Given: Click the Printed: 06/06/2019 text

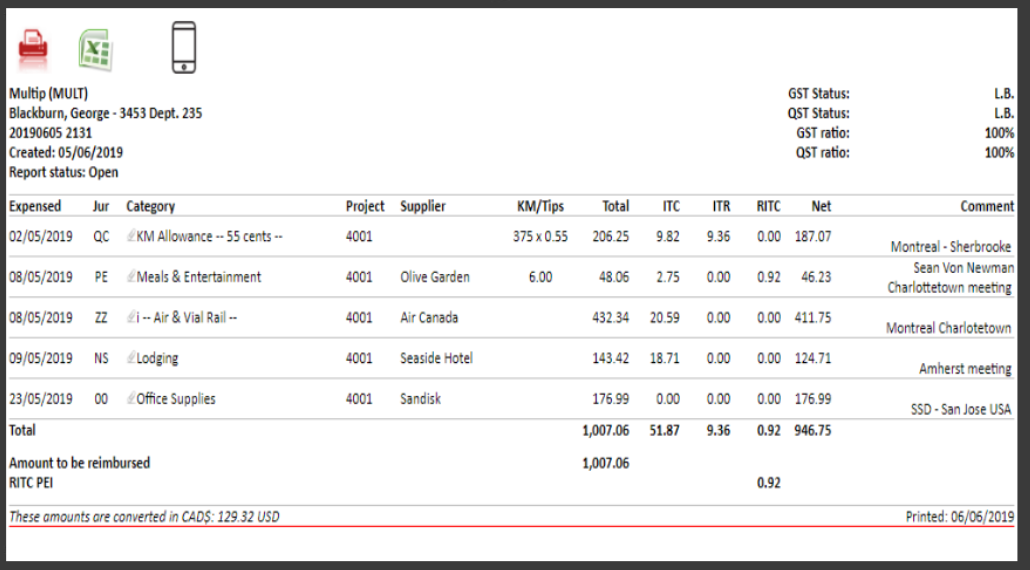Looking at the screenshot, I should 960,517.
